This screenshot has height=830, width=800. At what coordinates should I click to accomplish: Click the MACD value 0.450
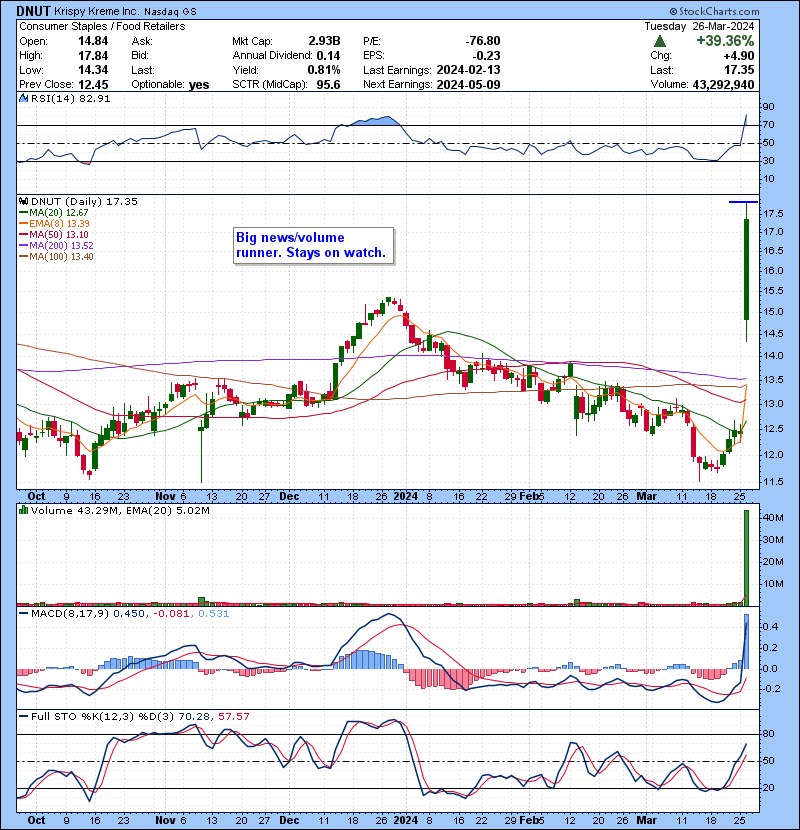[x=129, y=614]
